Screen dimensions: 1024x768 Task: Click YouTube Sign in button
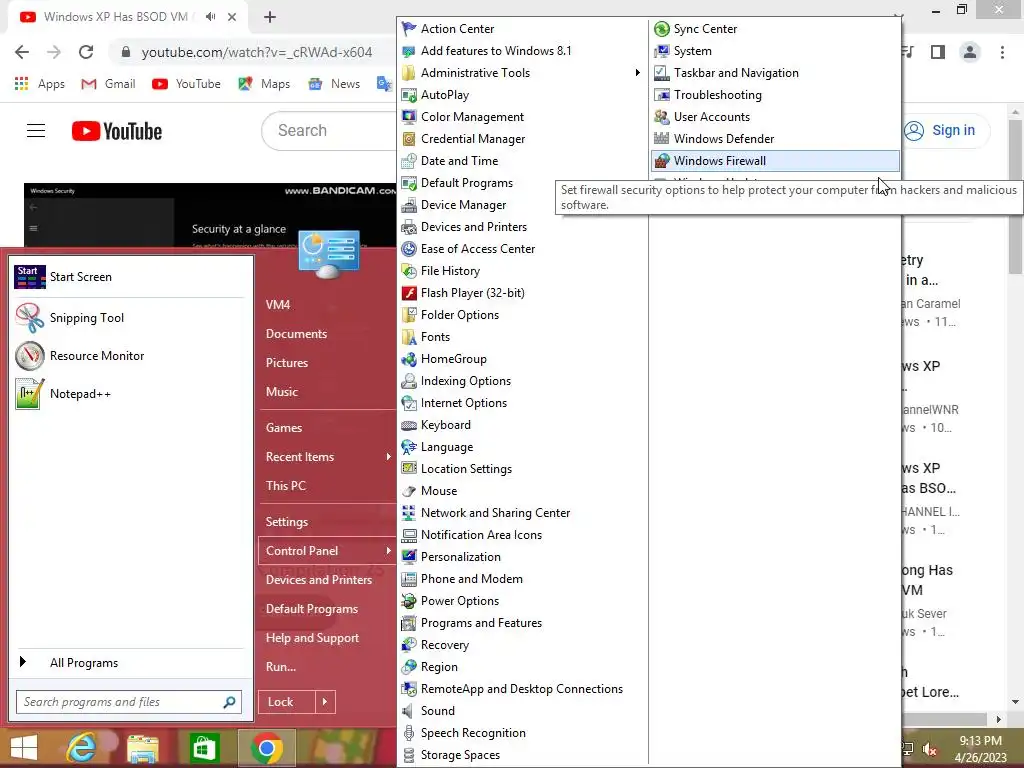coord(941,131)
